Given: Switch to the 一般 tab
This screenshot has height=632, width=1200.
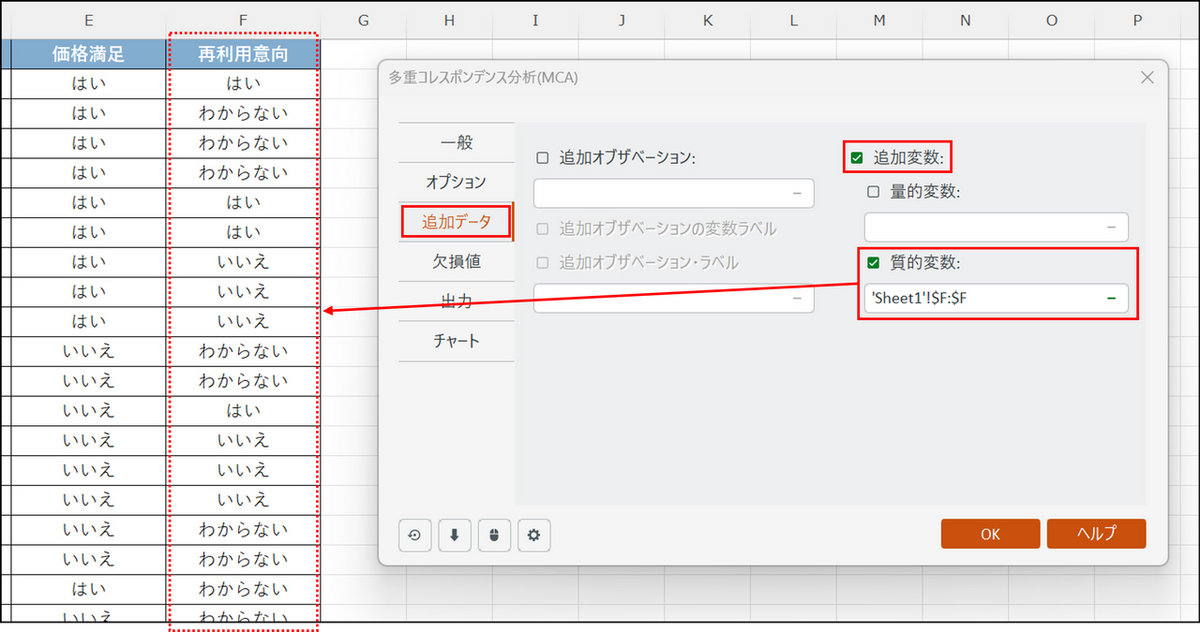Looking at the screenshot, I should [x=456, y=143].
